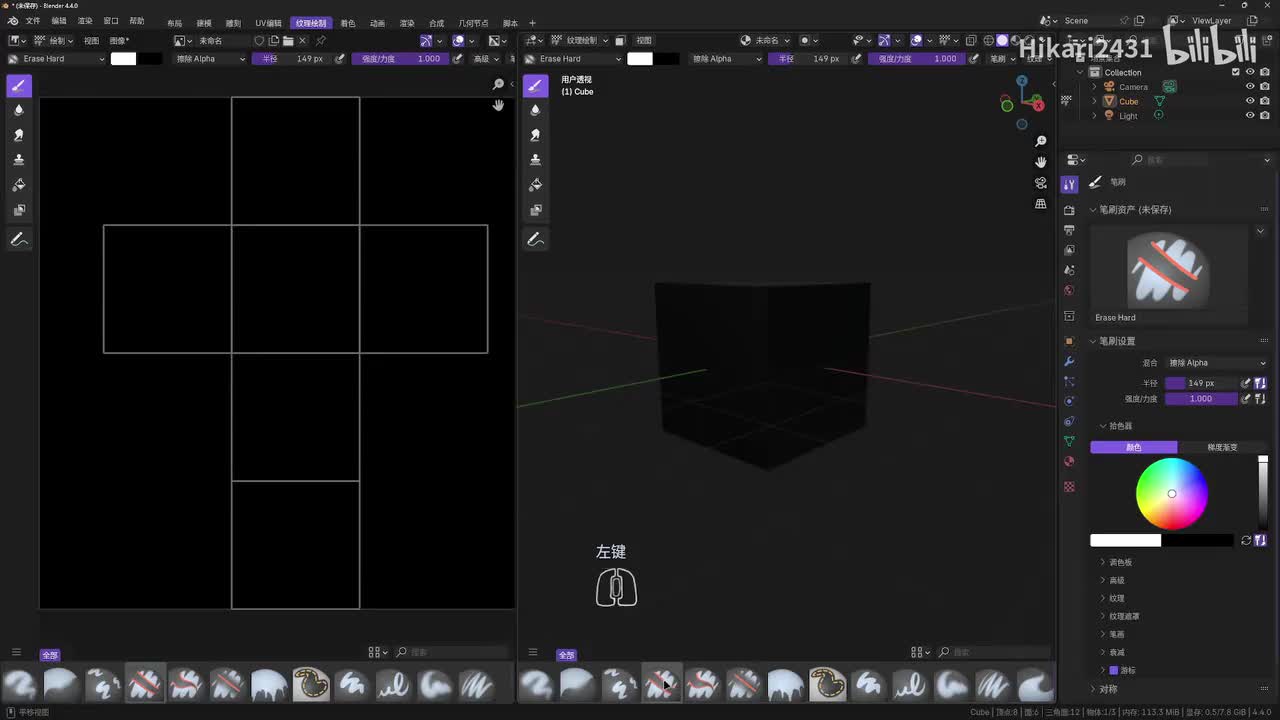Toggle pin image in image editor header
The width and height of the screenshot is (1280, 720).
pos(320,41)
